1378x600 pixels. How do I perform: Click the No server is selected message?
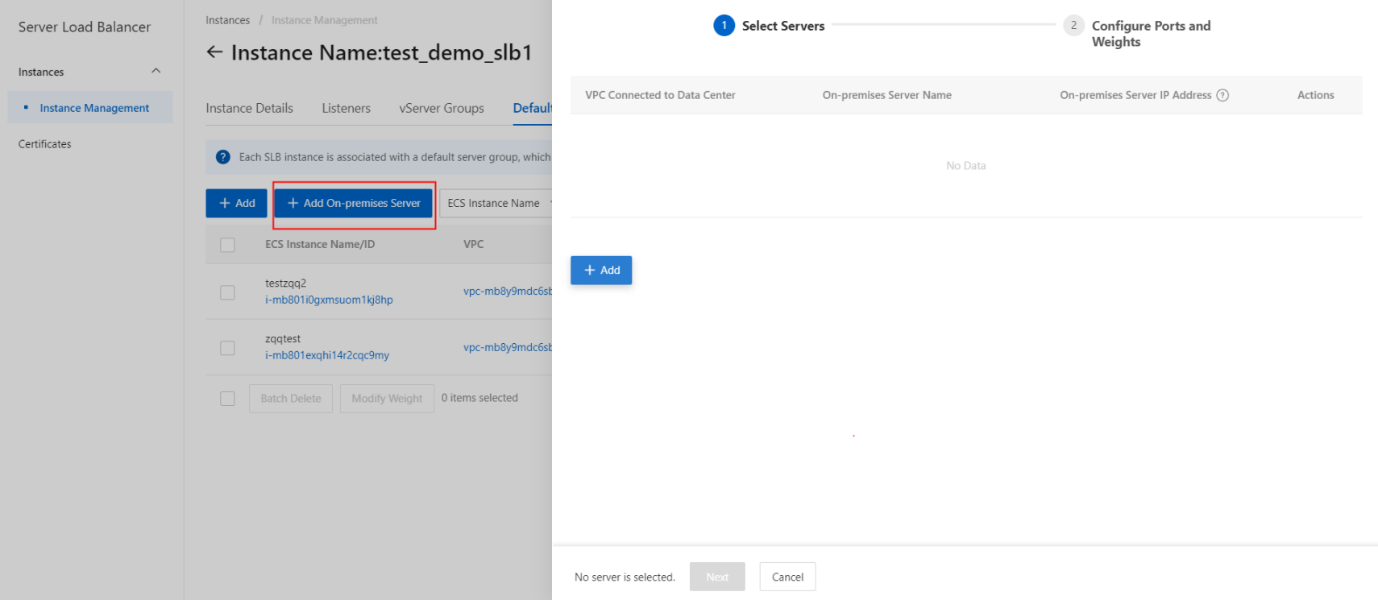click(x=625, y=577)
